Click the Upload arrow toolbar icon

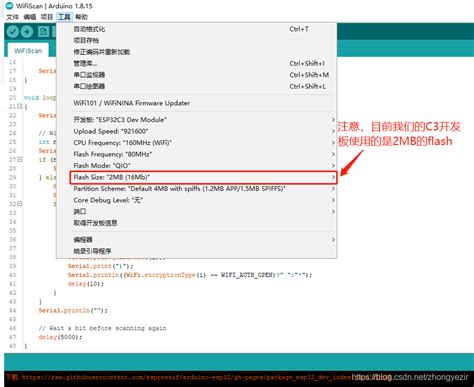pyautogui.click(x=27, y=32)
